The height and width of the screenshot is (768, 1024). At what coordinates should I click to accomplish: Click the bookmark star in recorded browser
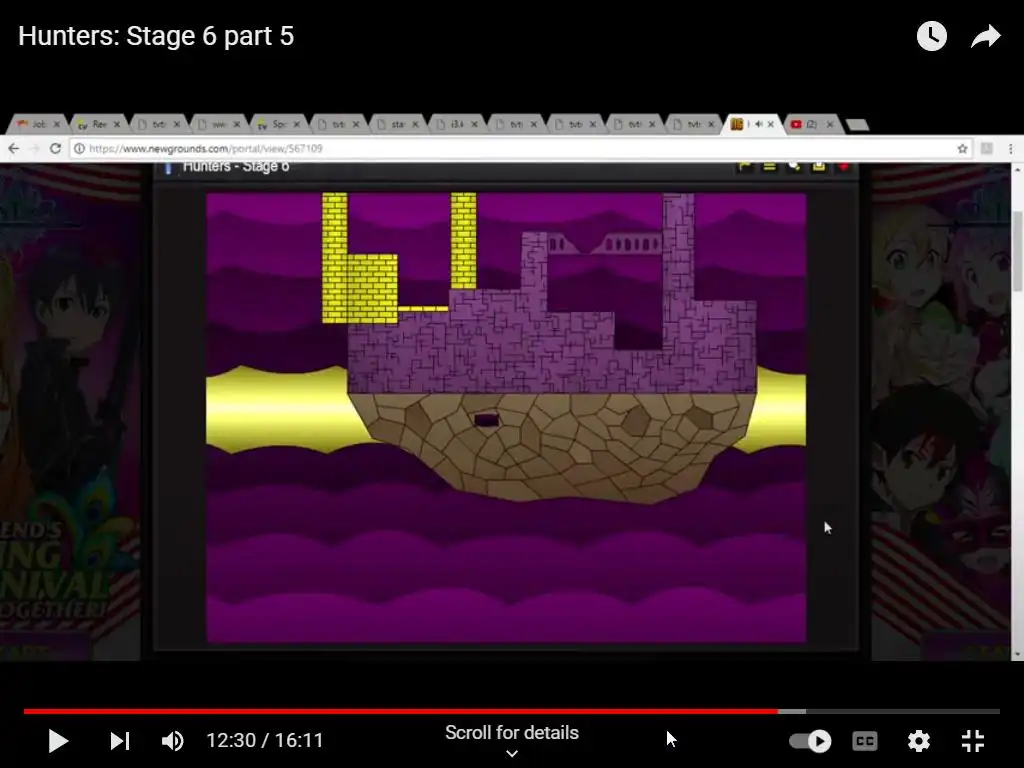pos(962,149)
